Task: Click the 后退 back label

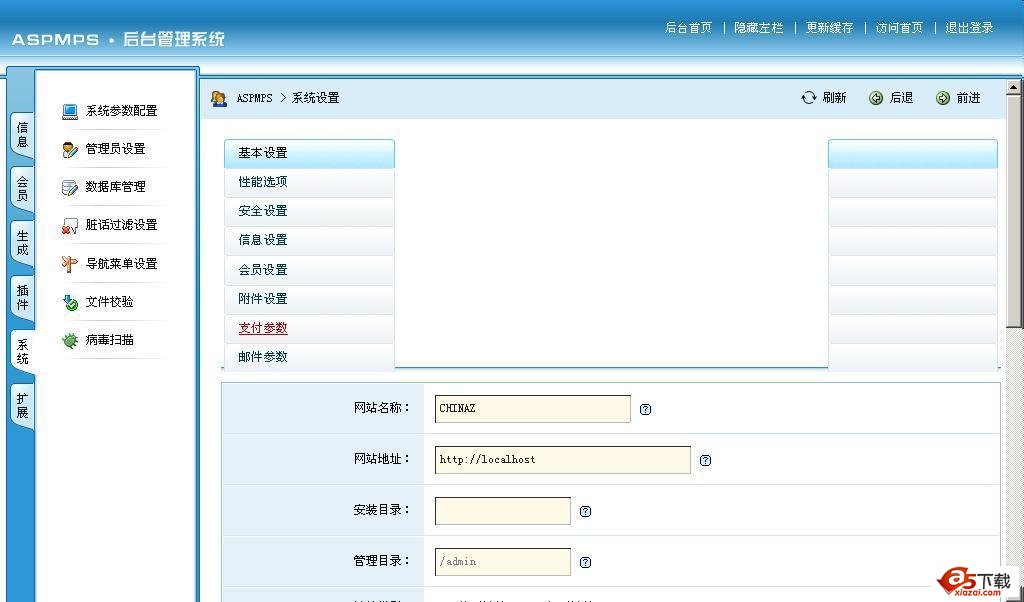Action: pyautogui.click(x=901, y=98)
